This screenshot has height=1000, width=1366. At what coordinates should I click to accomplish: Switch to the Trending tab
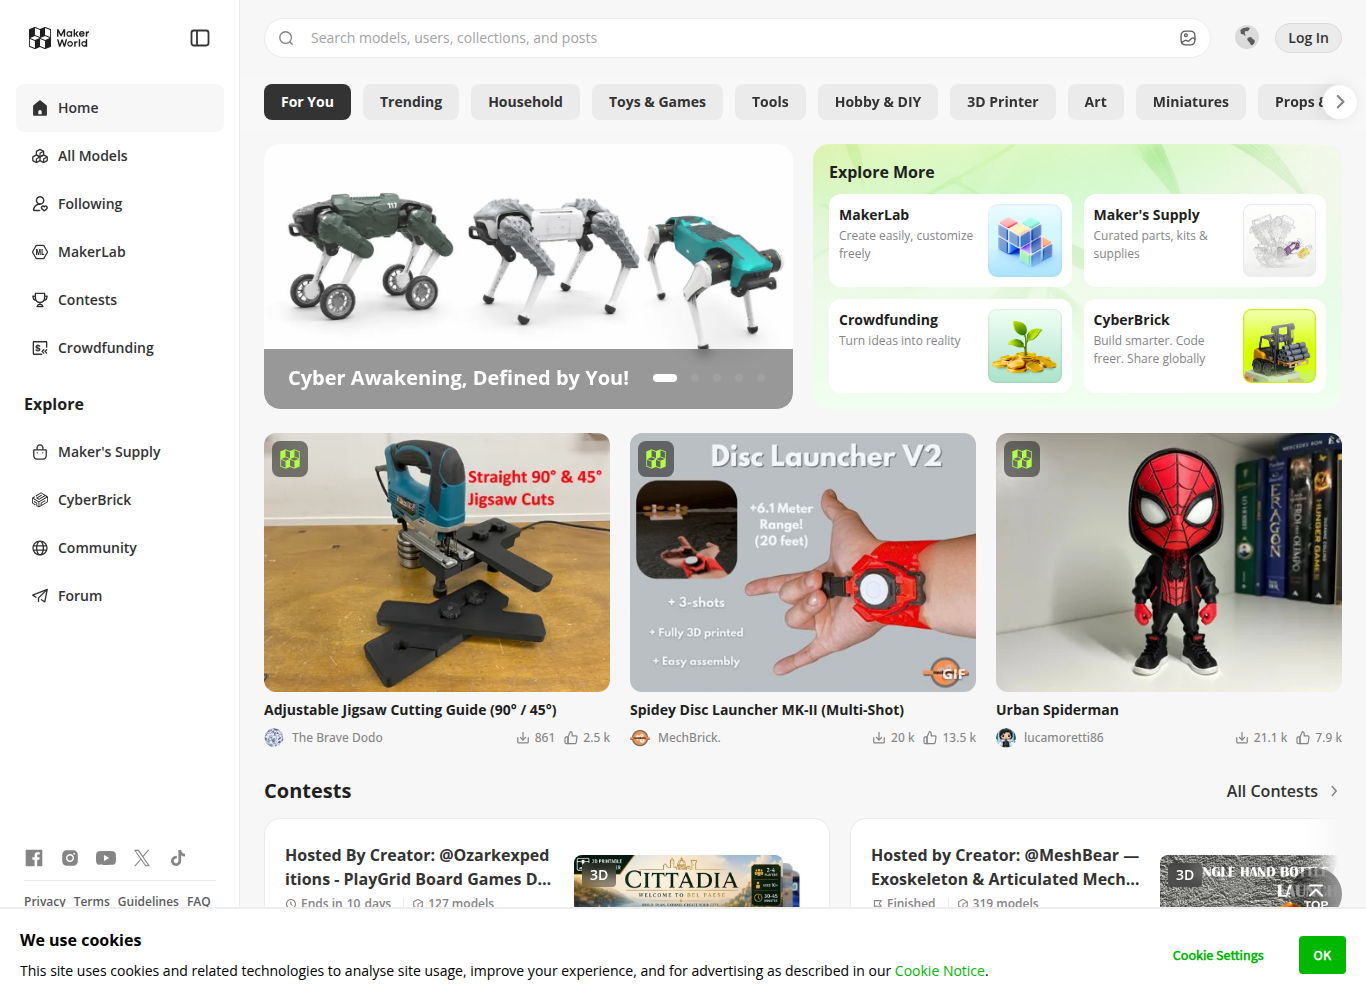[x=411, y=102]
